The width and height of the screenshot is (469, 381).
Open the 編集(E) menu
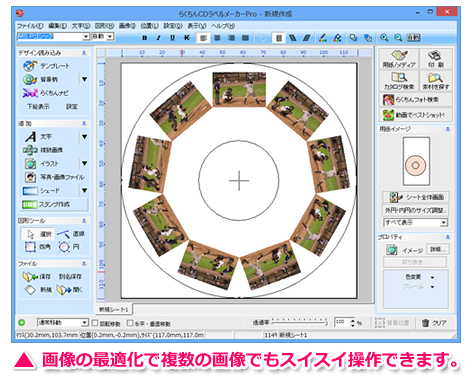[x=58, y=26]
